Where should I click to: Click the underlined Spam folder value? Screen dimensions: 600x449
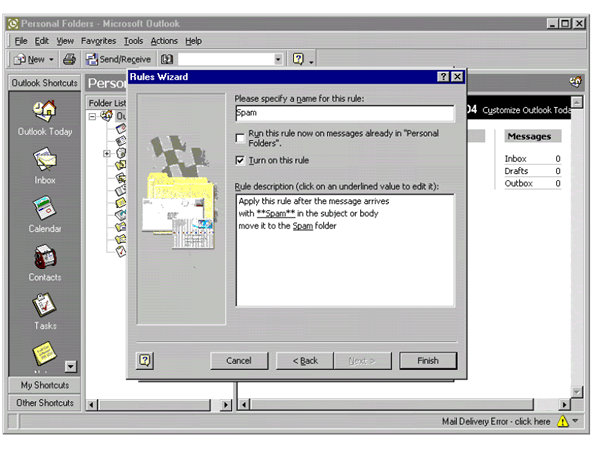tap(303, 226)
